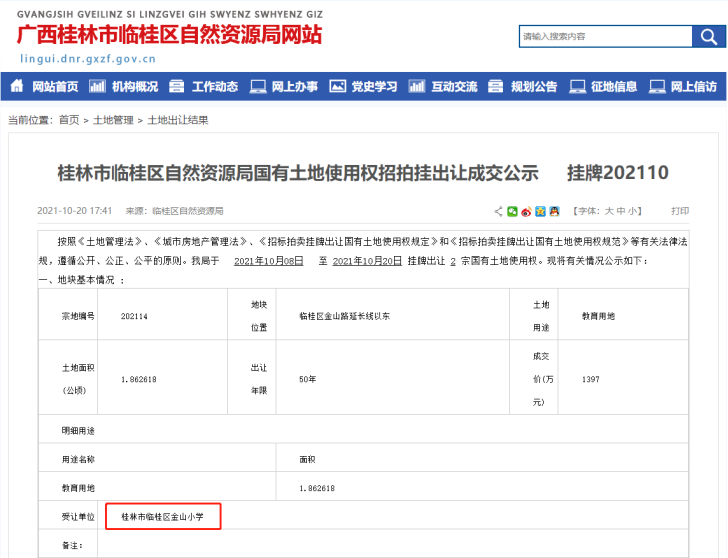The width and height of the screenshot is (728, 558).
Task: Click the picture icon before 党史学习
Action: 337,87
